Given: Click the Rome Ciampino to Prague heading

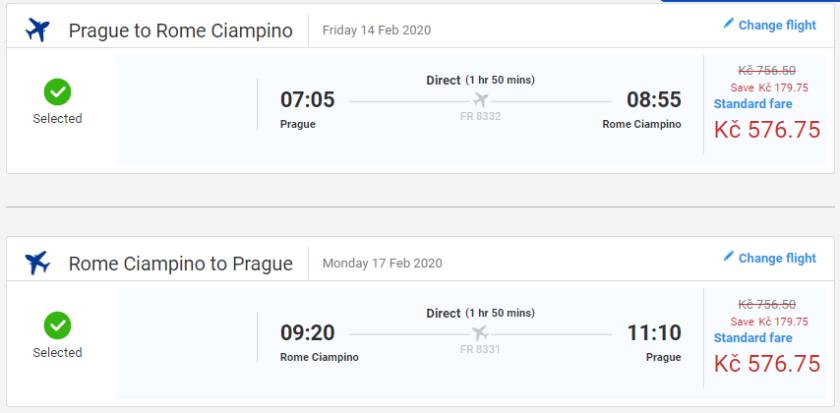Looking at the screenshot, I should pos(180,264).
